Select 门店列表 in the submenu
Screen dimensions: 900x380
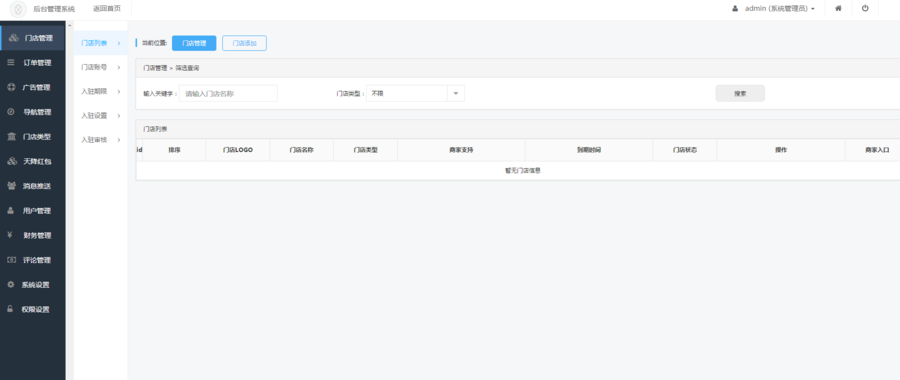pyautogui.click(x=100, y=43)
